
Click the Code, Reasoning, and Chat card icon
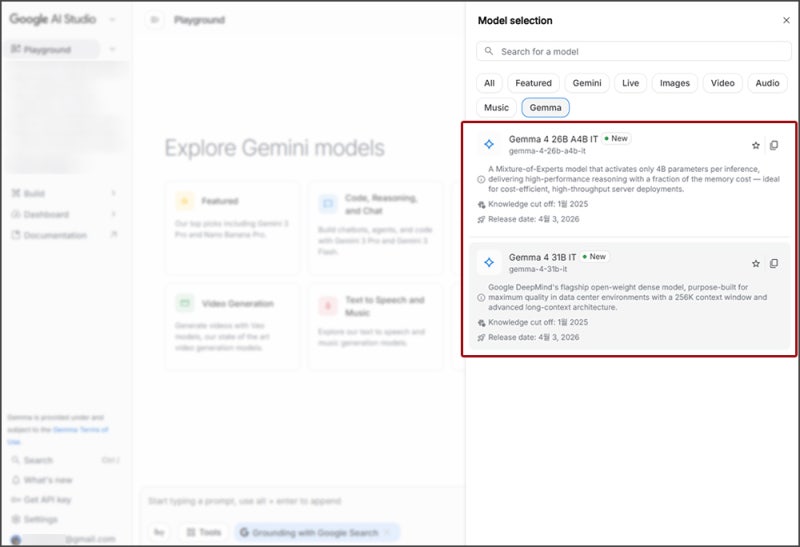[x=328, y=204]
